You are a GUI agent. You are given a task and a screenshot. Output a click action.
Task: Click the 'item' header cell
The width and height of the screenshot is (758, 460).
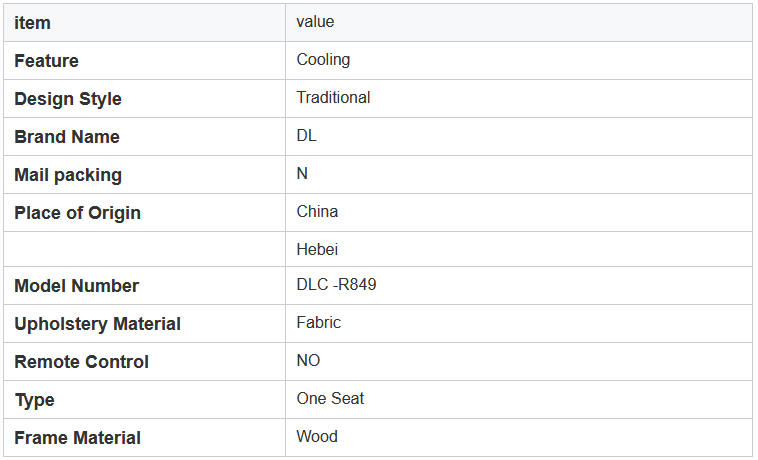(x=145, y=23)
